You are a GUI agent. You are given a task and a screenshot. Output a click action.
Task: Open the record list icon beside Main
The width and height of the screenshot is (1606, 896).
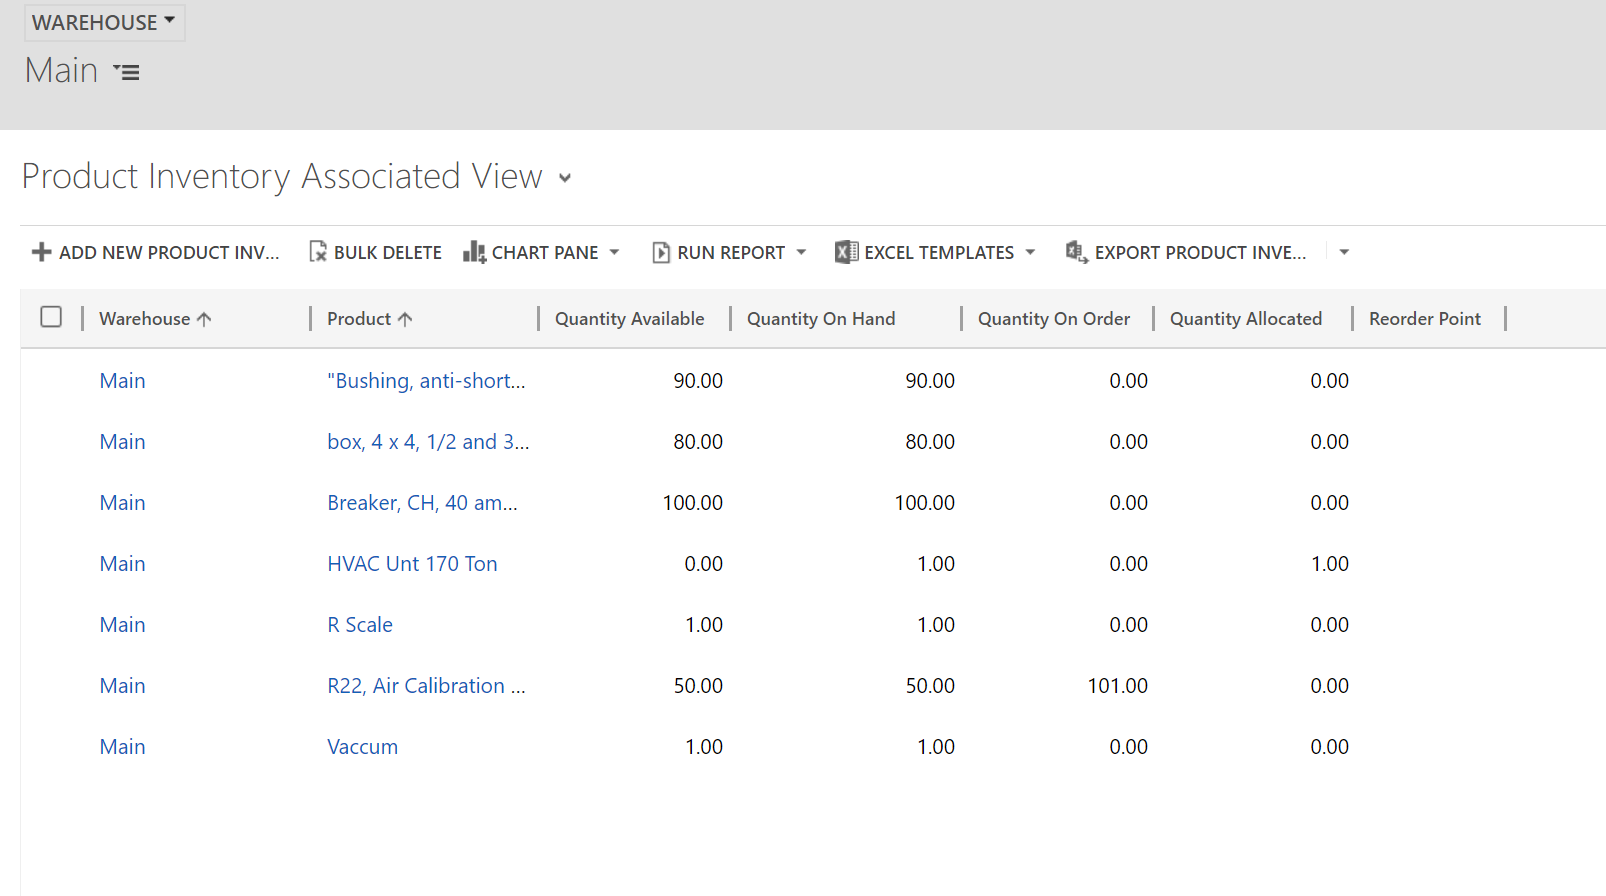click(x=126, y=72)
